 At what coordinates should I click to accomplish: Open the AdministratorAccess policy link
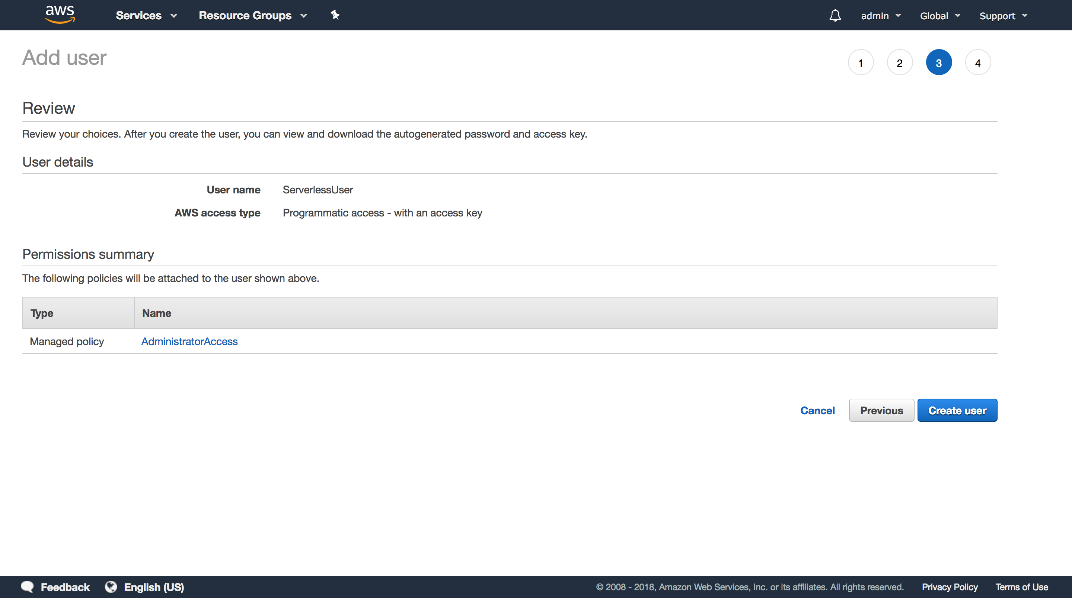coord(190,342)
